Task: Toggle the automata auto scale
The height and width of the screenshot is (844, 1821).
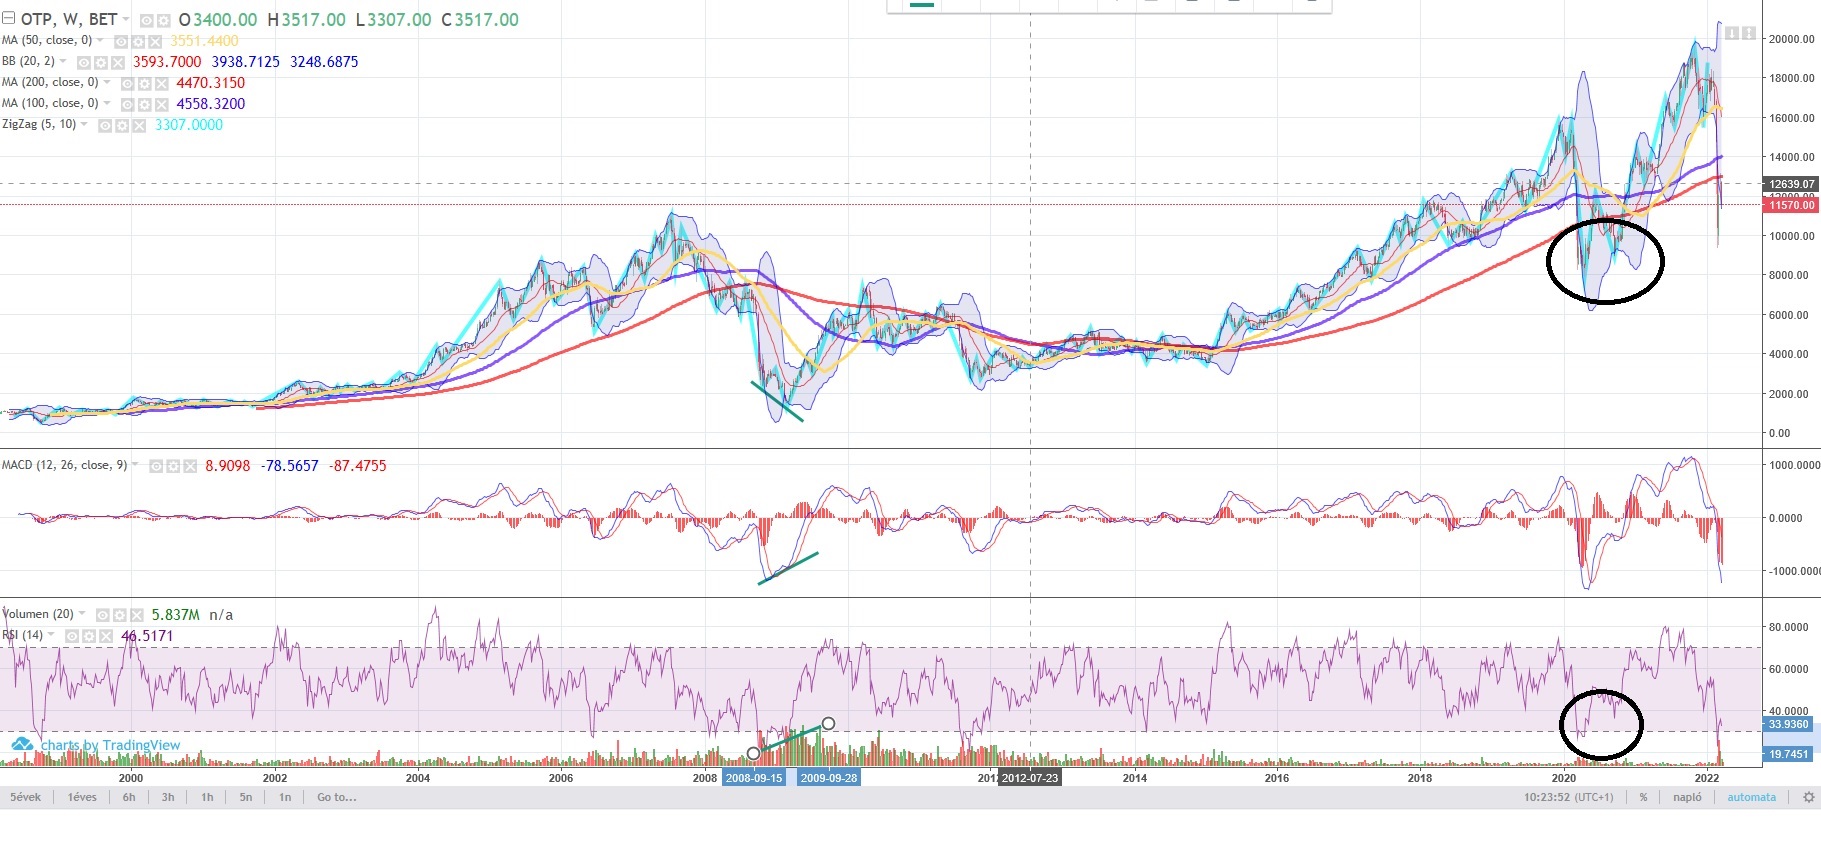Action: click(x=1751, y=797)
